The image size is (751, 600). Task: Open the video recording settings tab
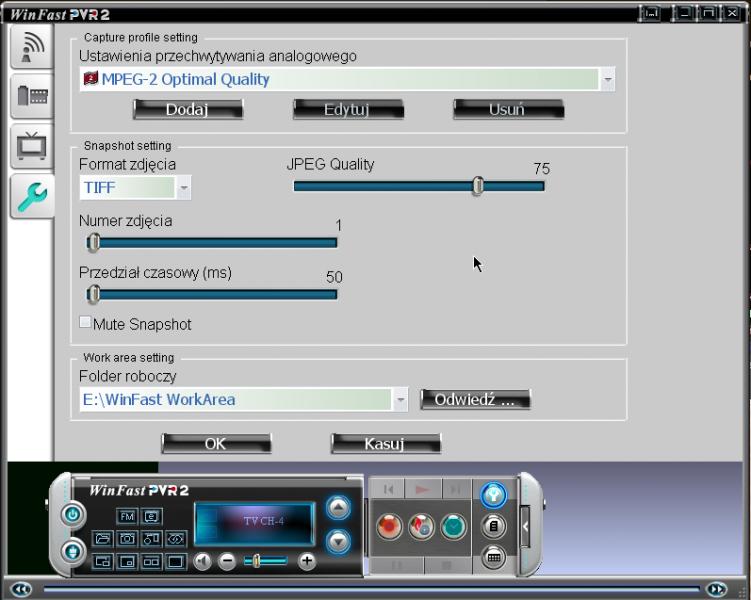click(x=32, y=96)
